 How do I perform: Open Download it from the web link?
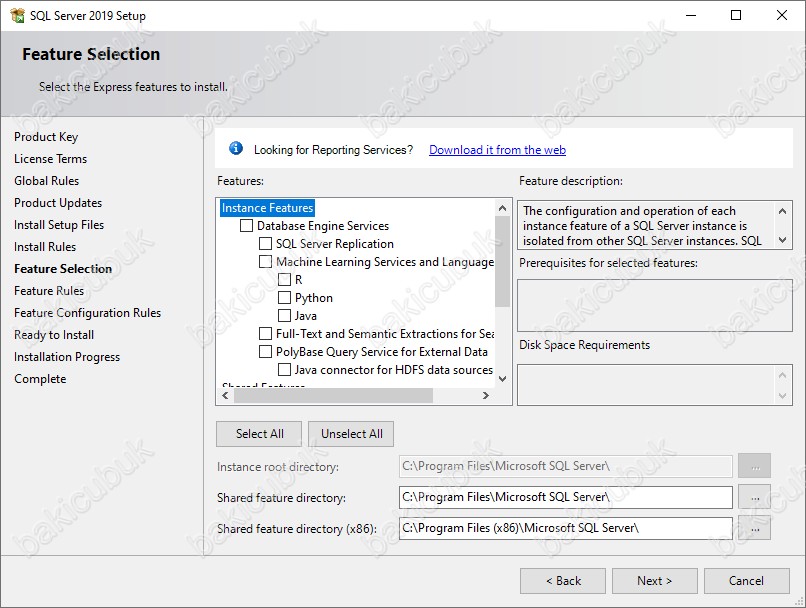[x=497, y=150]
